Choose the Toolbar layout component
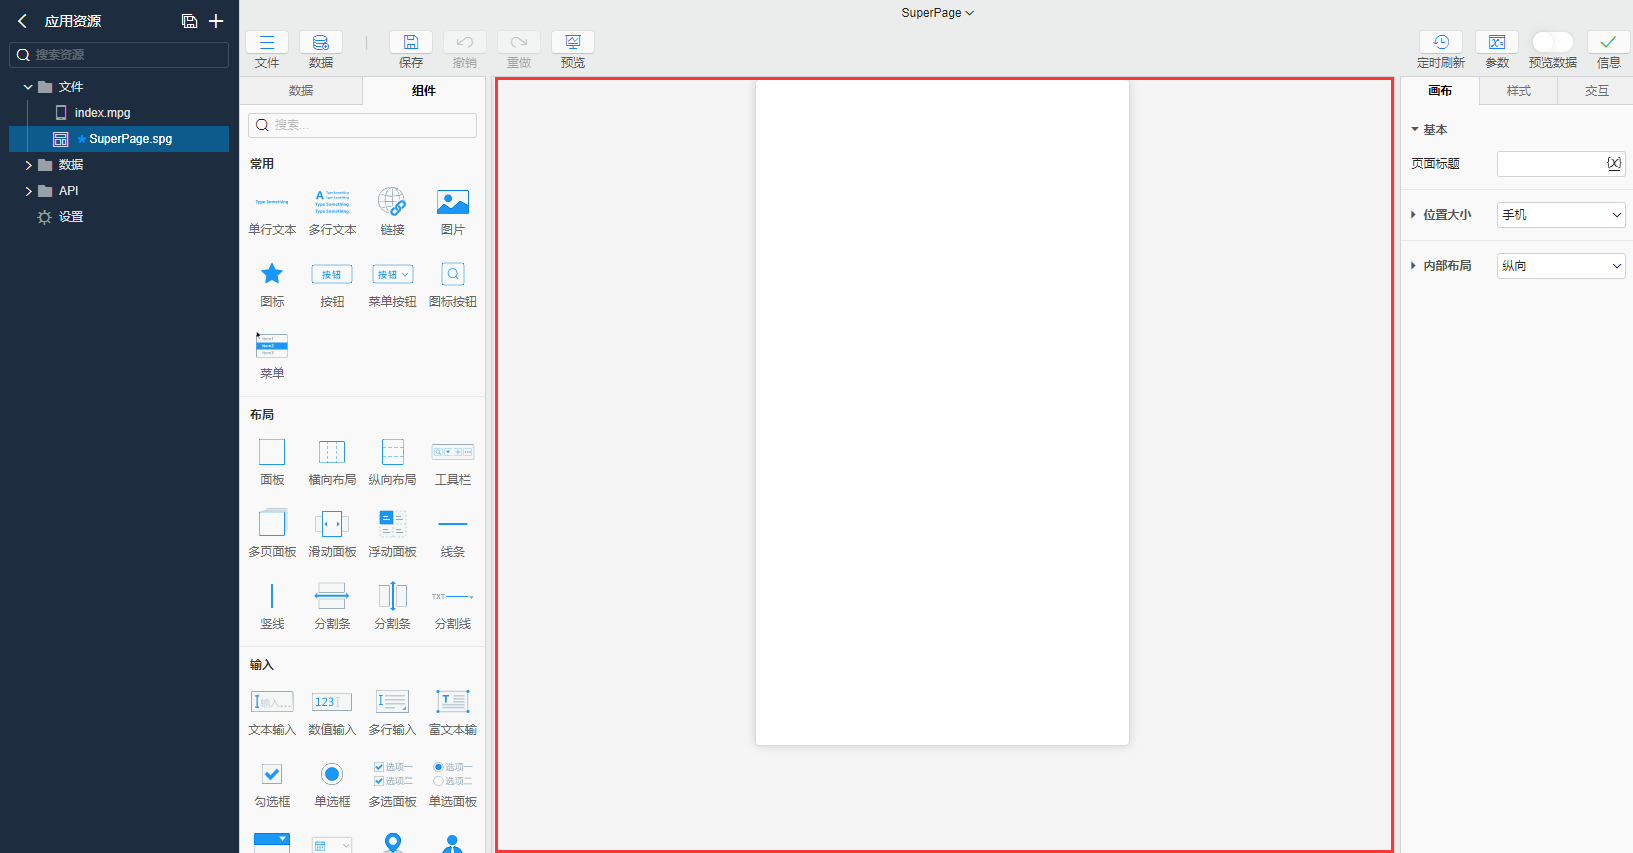1633x853 pixels. tap(452, 453)
